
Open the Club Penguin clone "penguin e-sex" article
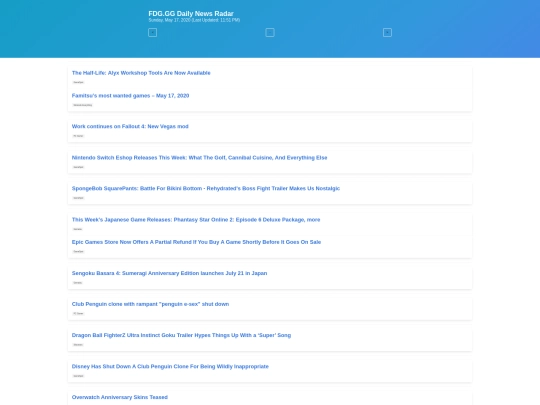click(x=150, y=304)
